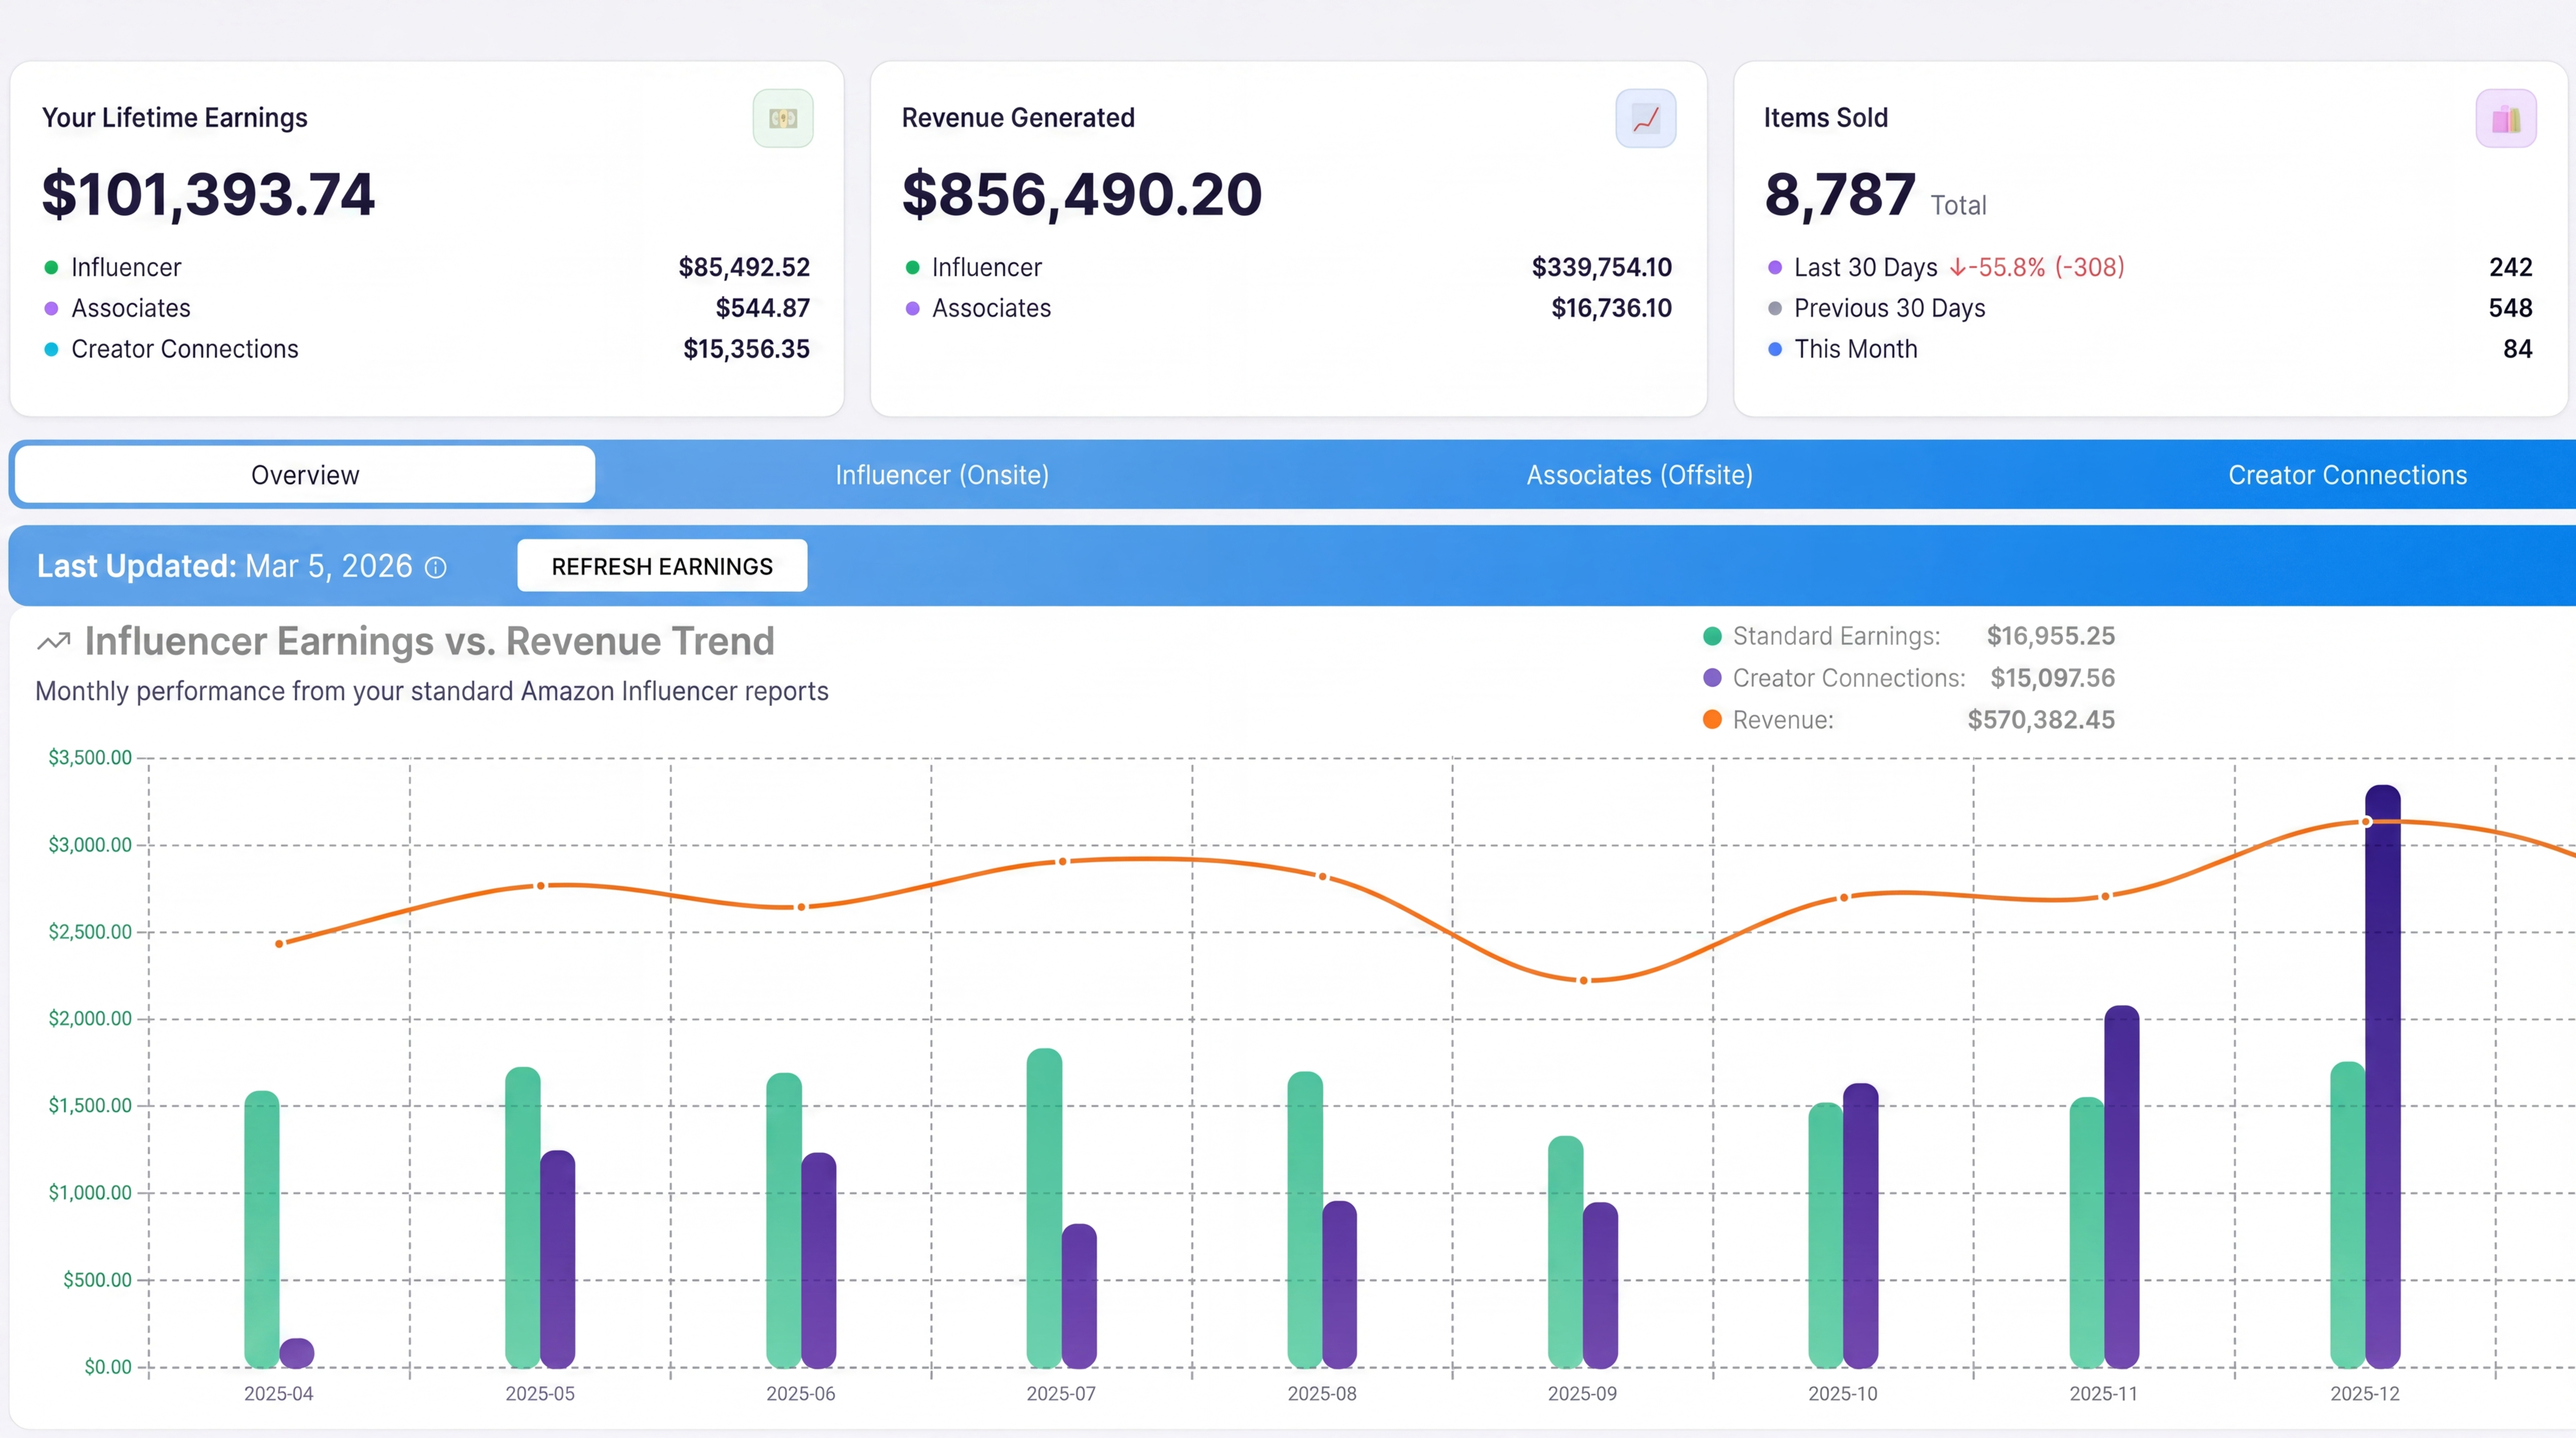Click the REFRESH EARNINGS button
The image size is (2576, 1438).
click(662, 566)
